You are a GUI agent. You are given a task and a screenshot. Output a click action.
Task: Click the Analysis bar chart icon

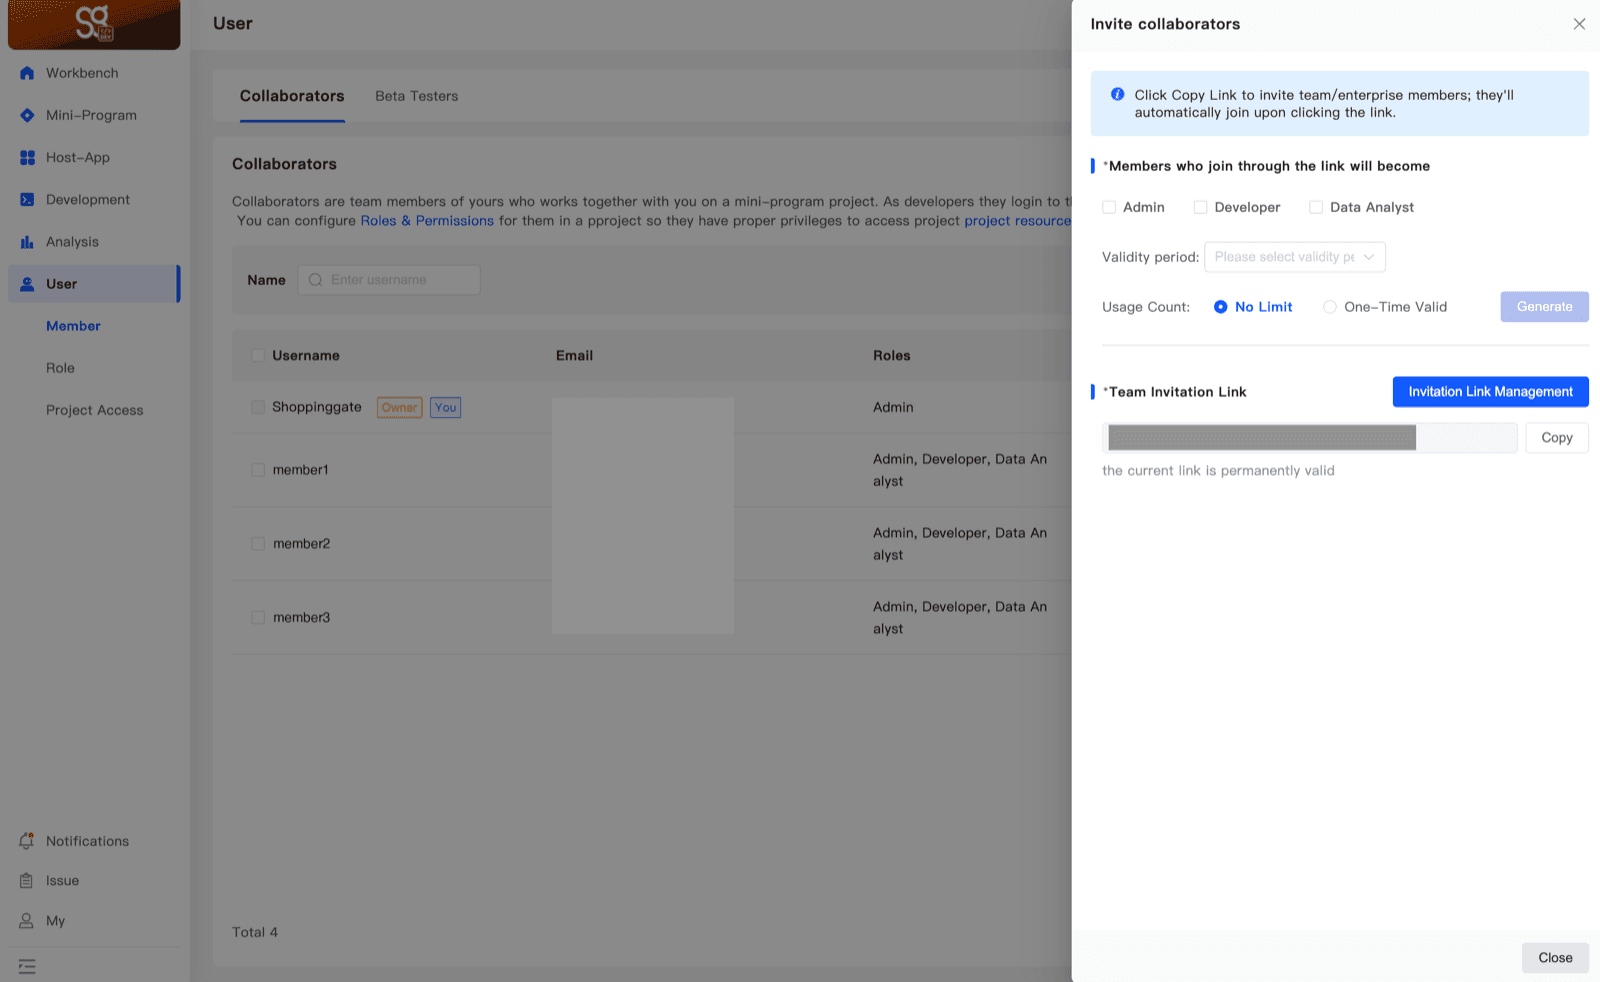[x=27, y=242]
